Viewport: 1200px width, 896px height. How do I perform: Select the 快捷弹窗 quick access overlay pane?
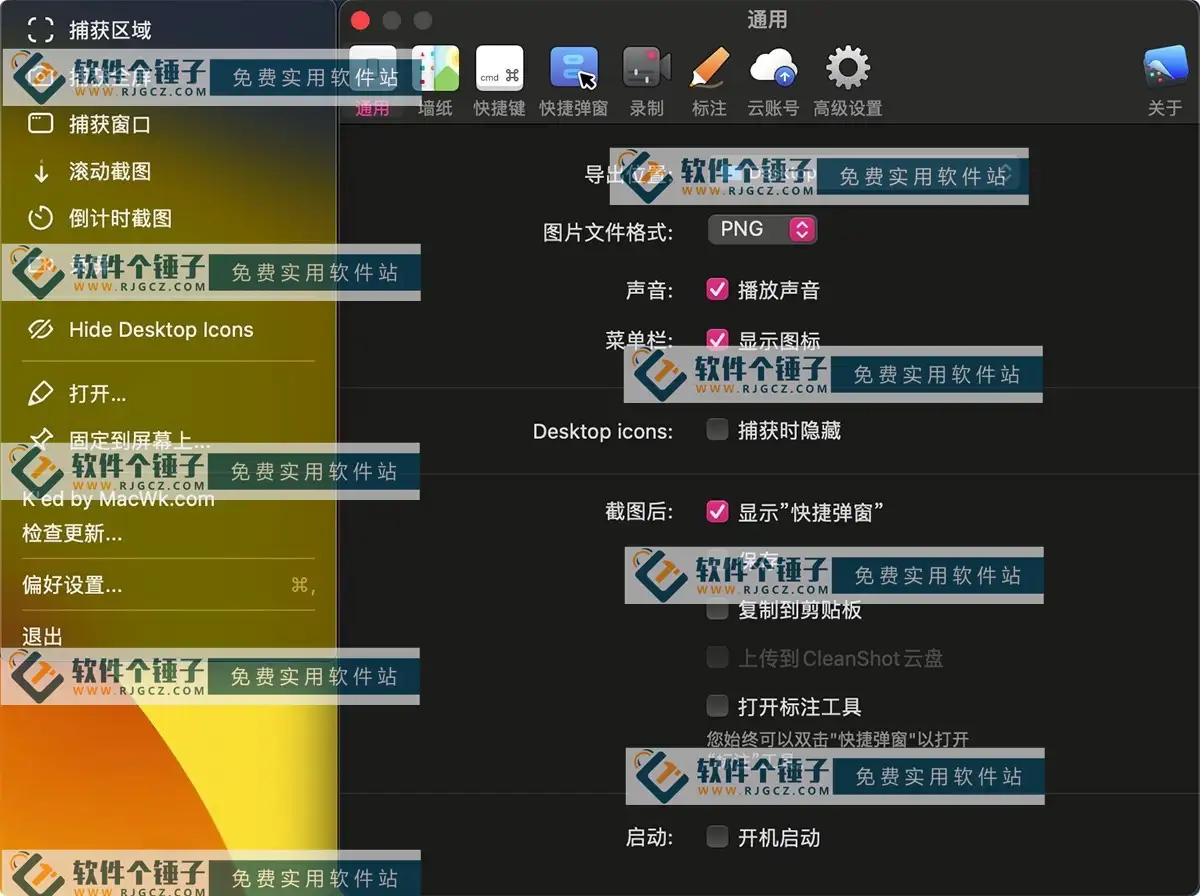(x=574, y=82)
